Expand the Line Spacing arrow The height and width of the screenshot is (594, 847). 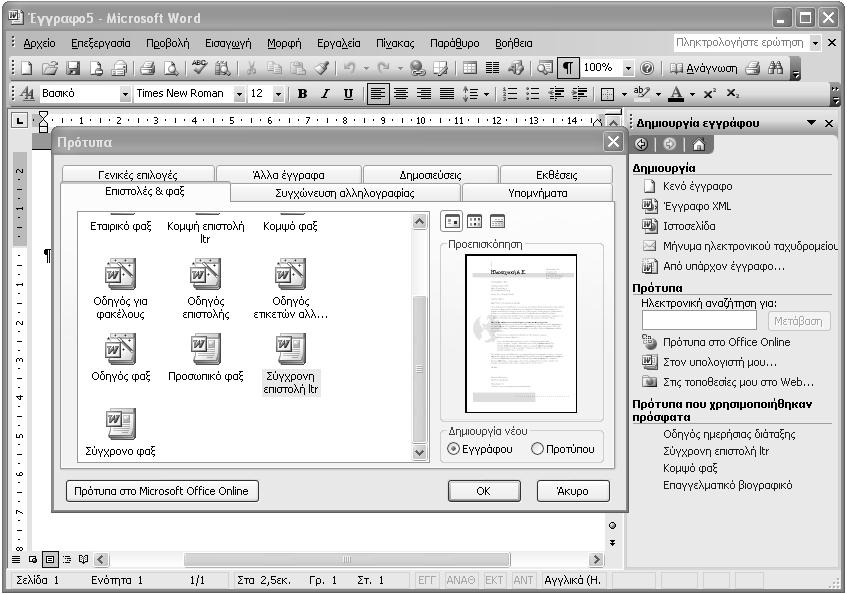click(x=486, y=94)
